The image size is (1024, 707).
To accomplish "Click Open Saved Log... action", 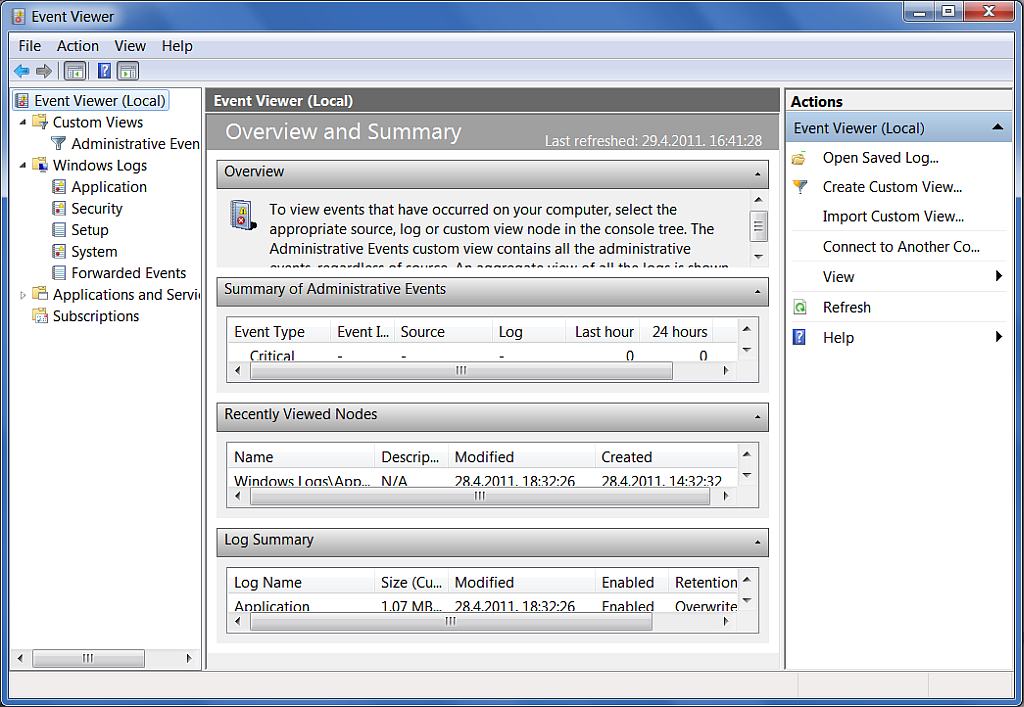I will click(880, 158).
